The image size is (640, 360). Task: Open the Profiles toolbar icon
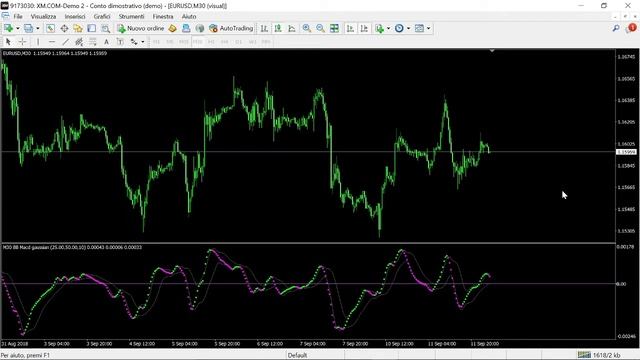(x=28, y=28)
